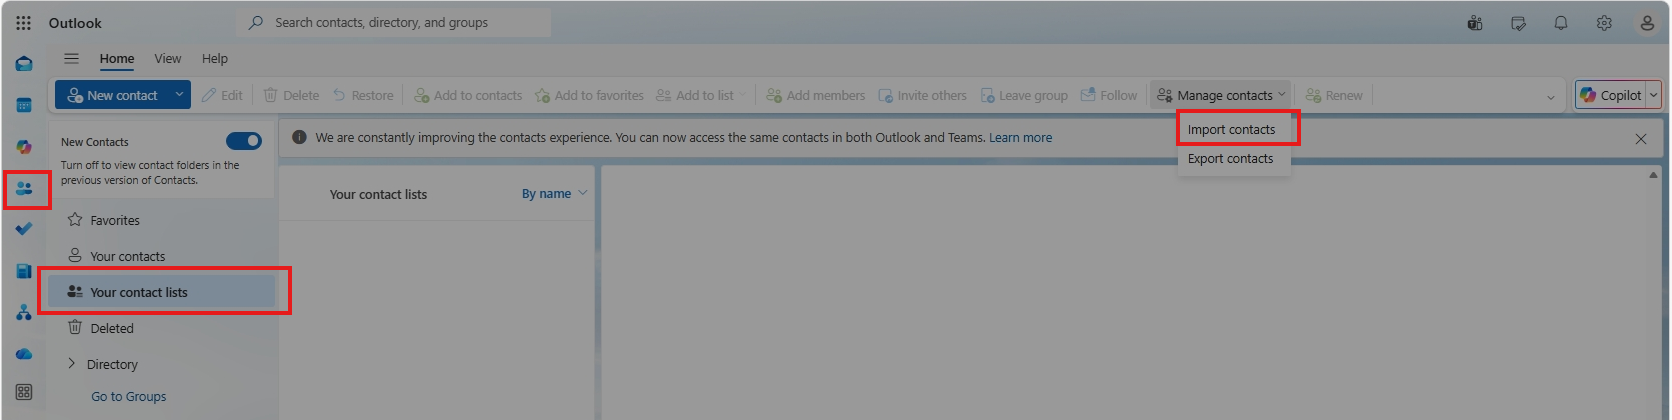Open the blue save-disk app icon in rail
This screenshot has width=1672, height=420.
point(24,271)
